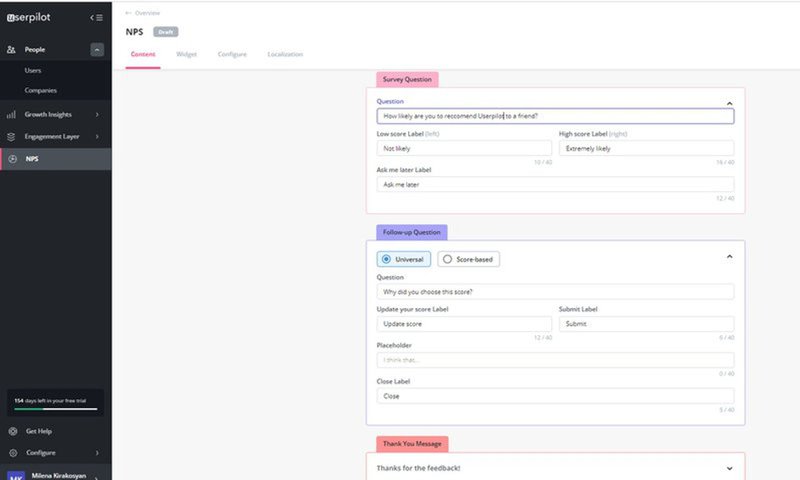Click the Placeholder input field
This screenshot has width=800, height=480.
coord(555,360)
